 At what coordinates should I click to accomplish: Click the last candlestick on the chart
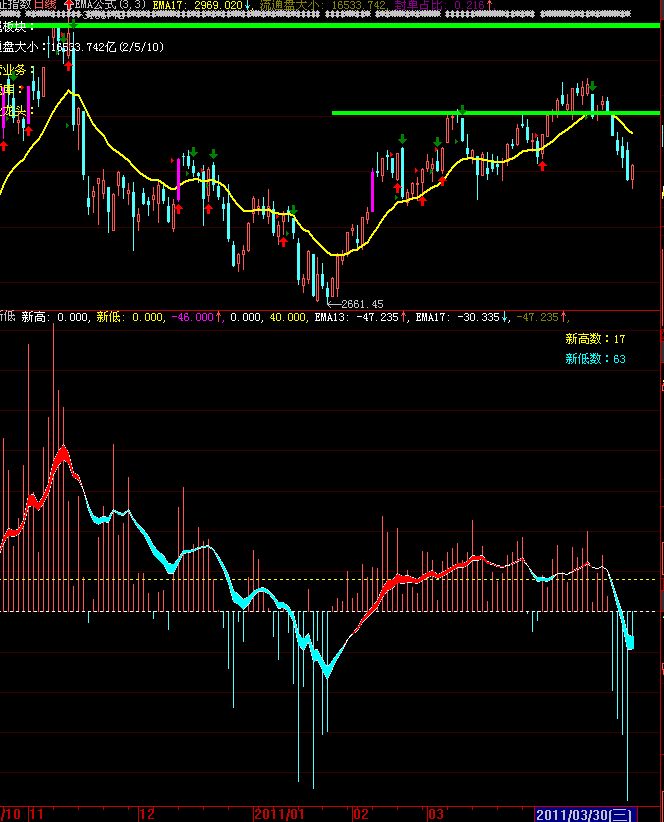[633, 176]
